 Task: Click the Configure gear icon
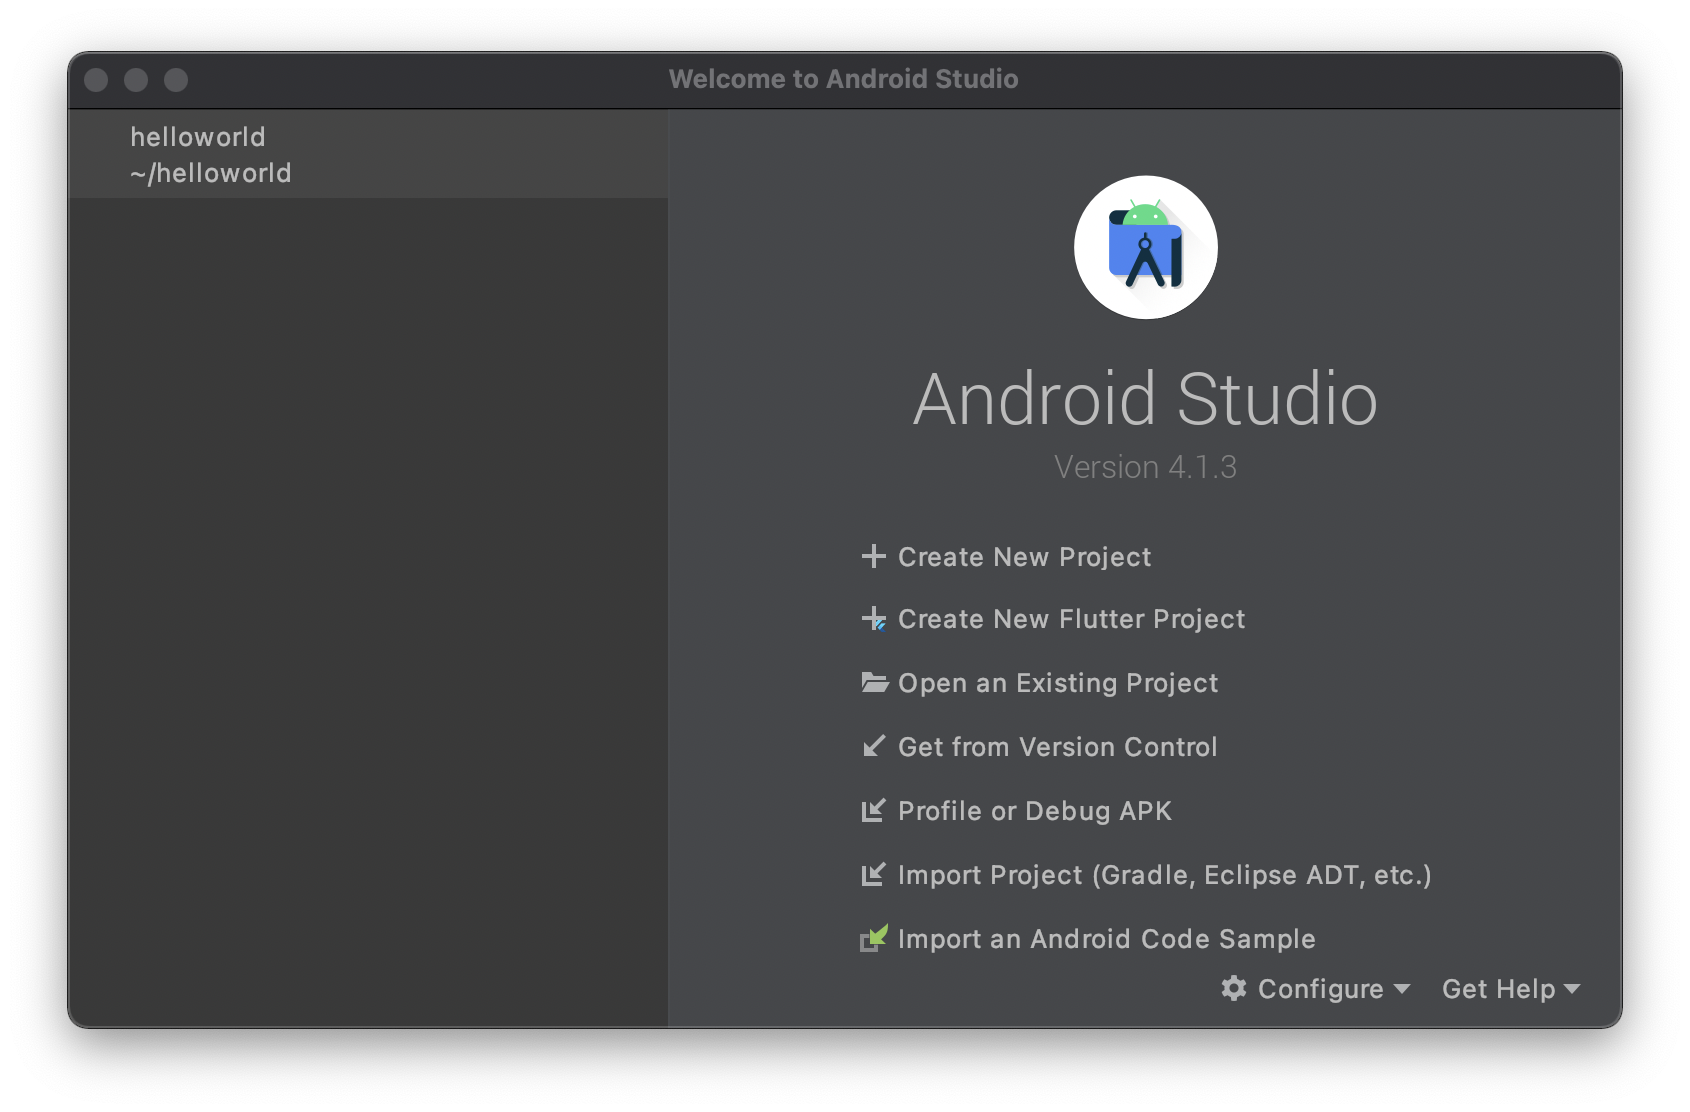[1234, 988]
